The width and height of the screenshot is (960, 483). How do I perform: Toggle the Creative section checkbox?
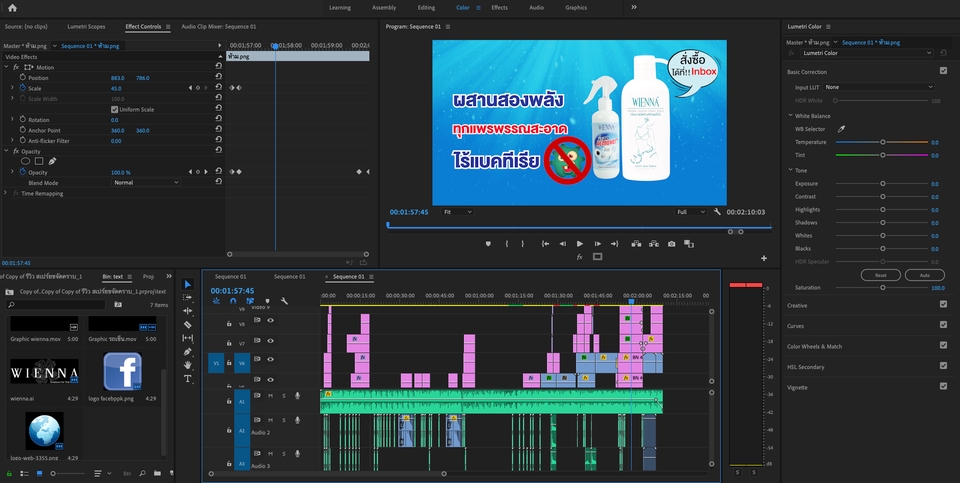coord(943,304)
